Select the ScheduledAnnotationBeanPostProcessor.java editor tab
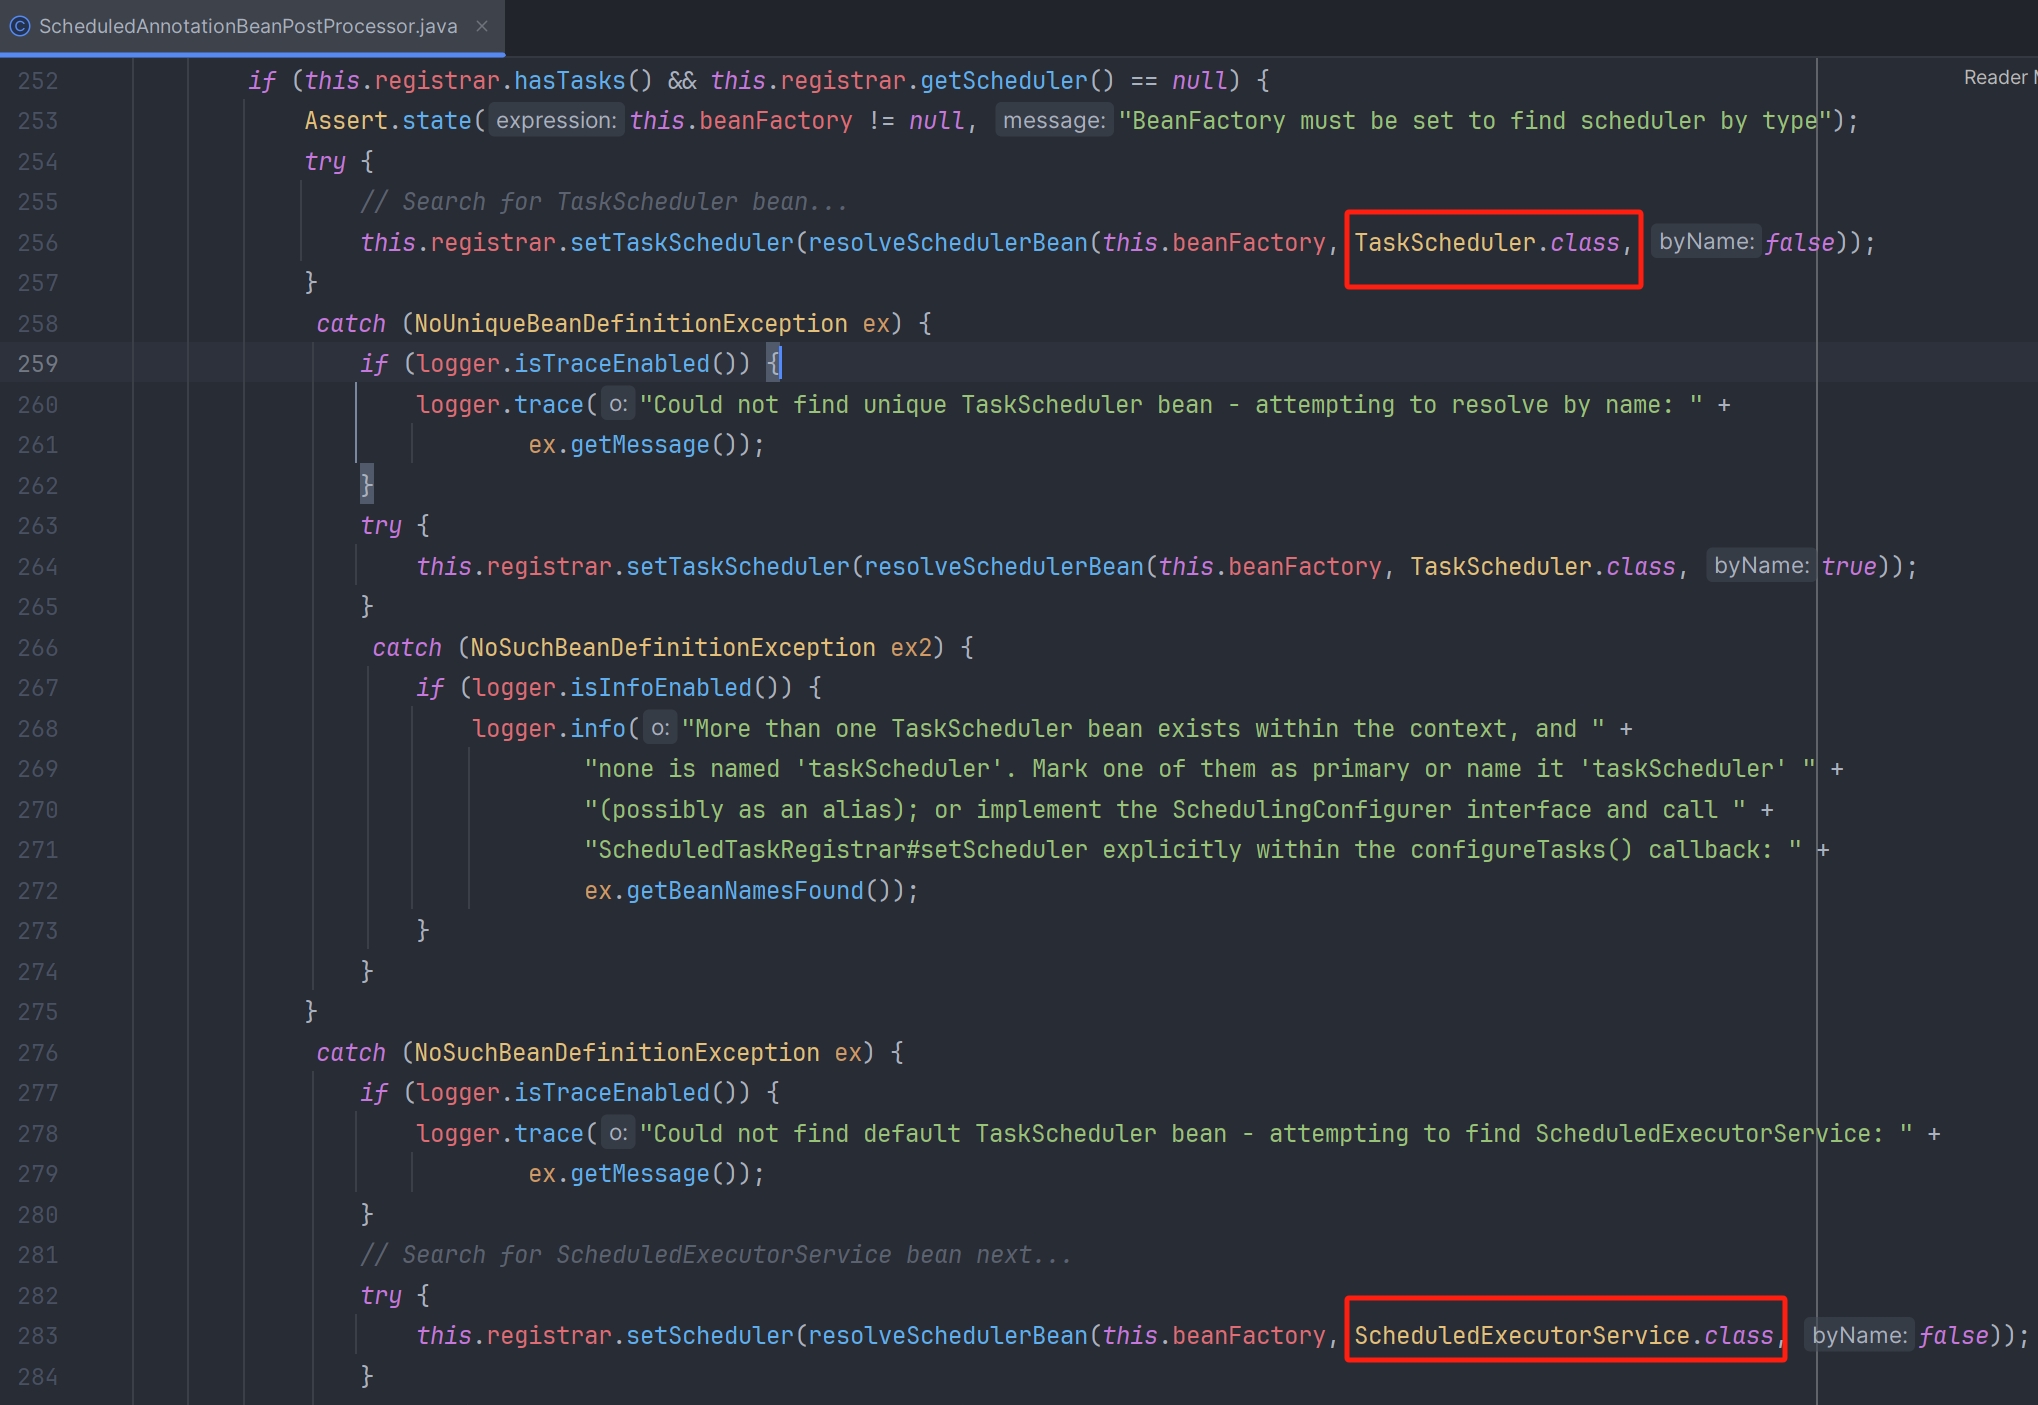Image resolution: width=2038 pixels, height=1405 pixels. (x=247, y=26)
